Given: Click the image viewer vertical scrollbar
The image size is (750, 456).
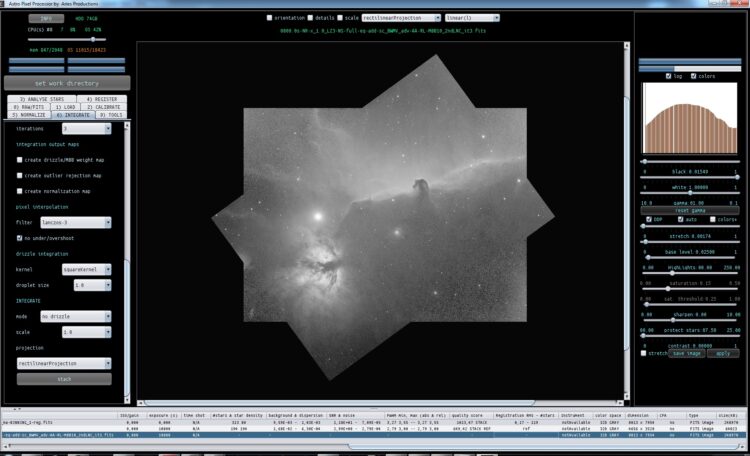Looking at the screenshot, I should (627, 220).
